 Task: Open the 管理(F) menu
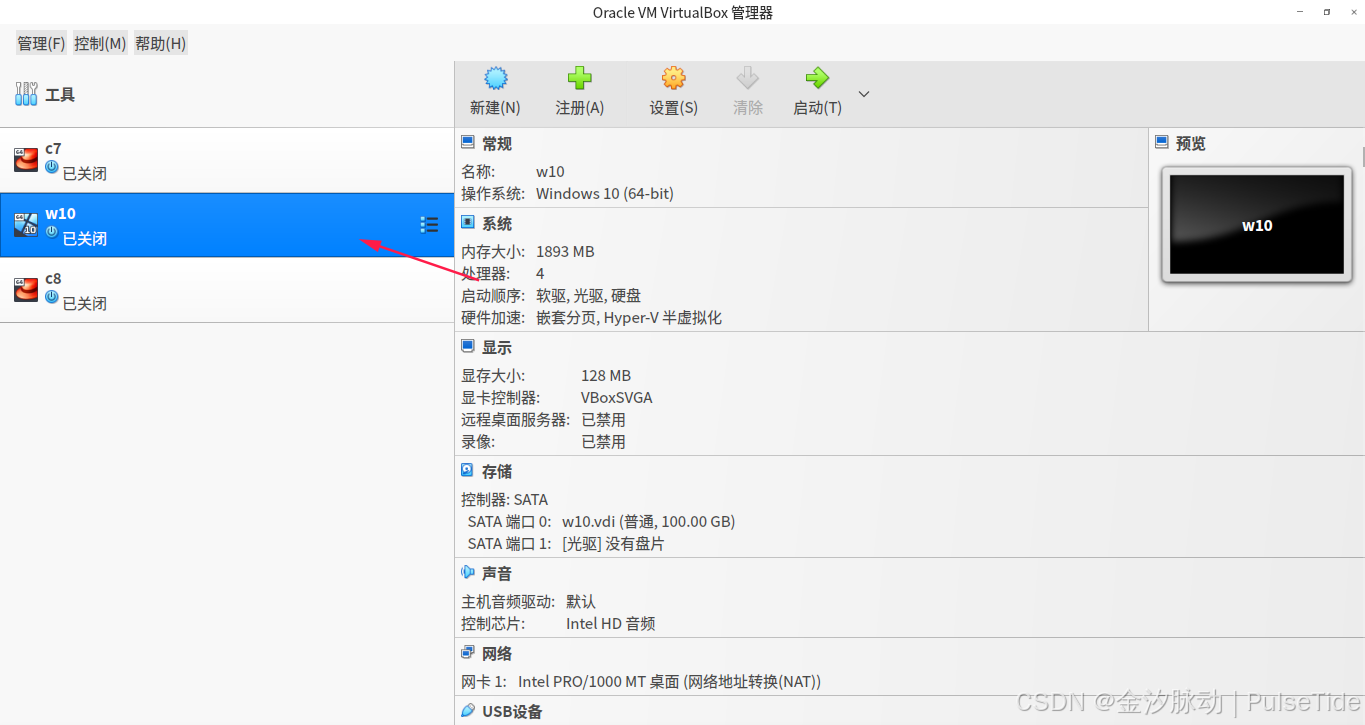pos(41,43)
